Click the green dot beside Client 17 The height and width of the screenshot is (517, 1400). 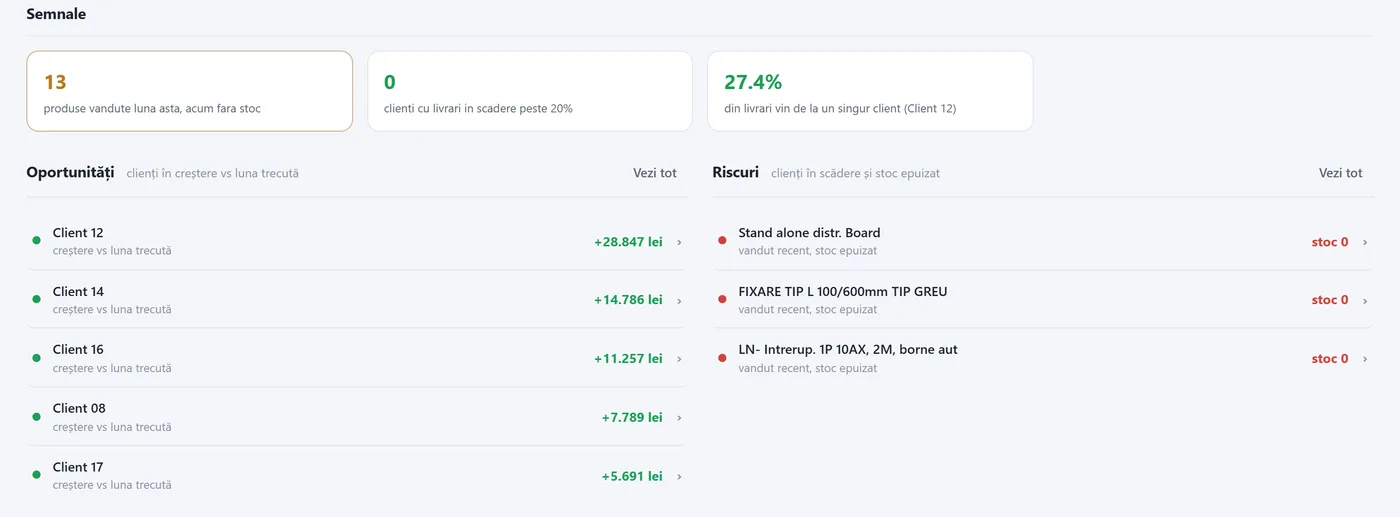[x=36, y=475]
